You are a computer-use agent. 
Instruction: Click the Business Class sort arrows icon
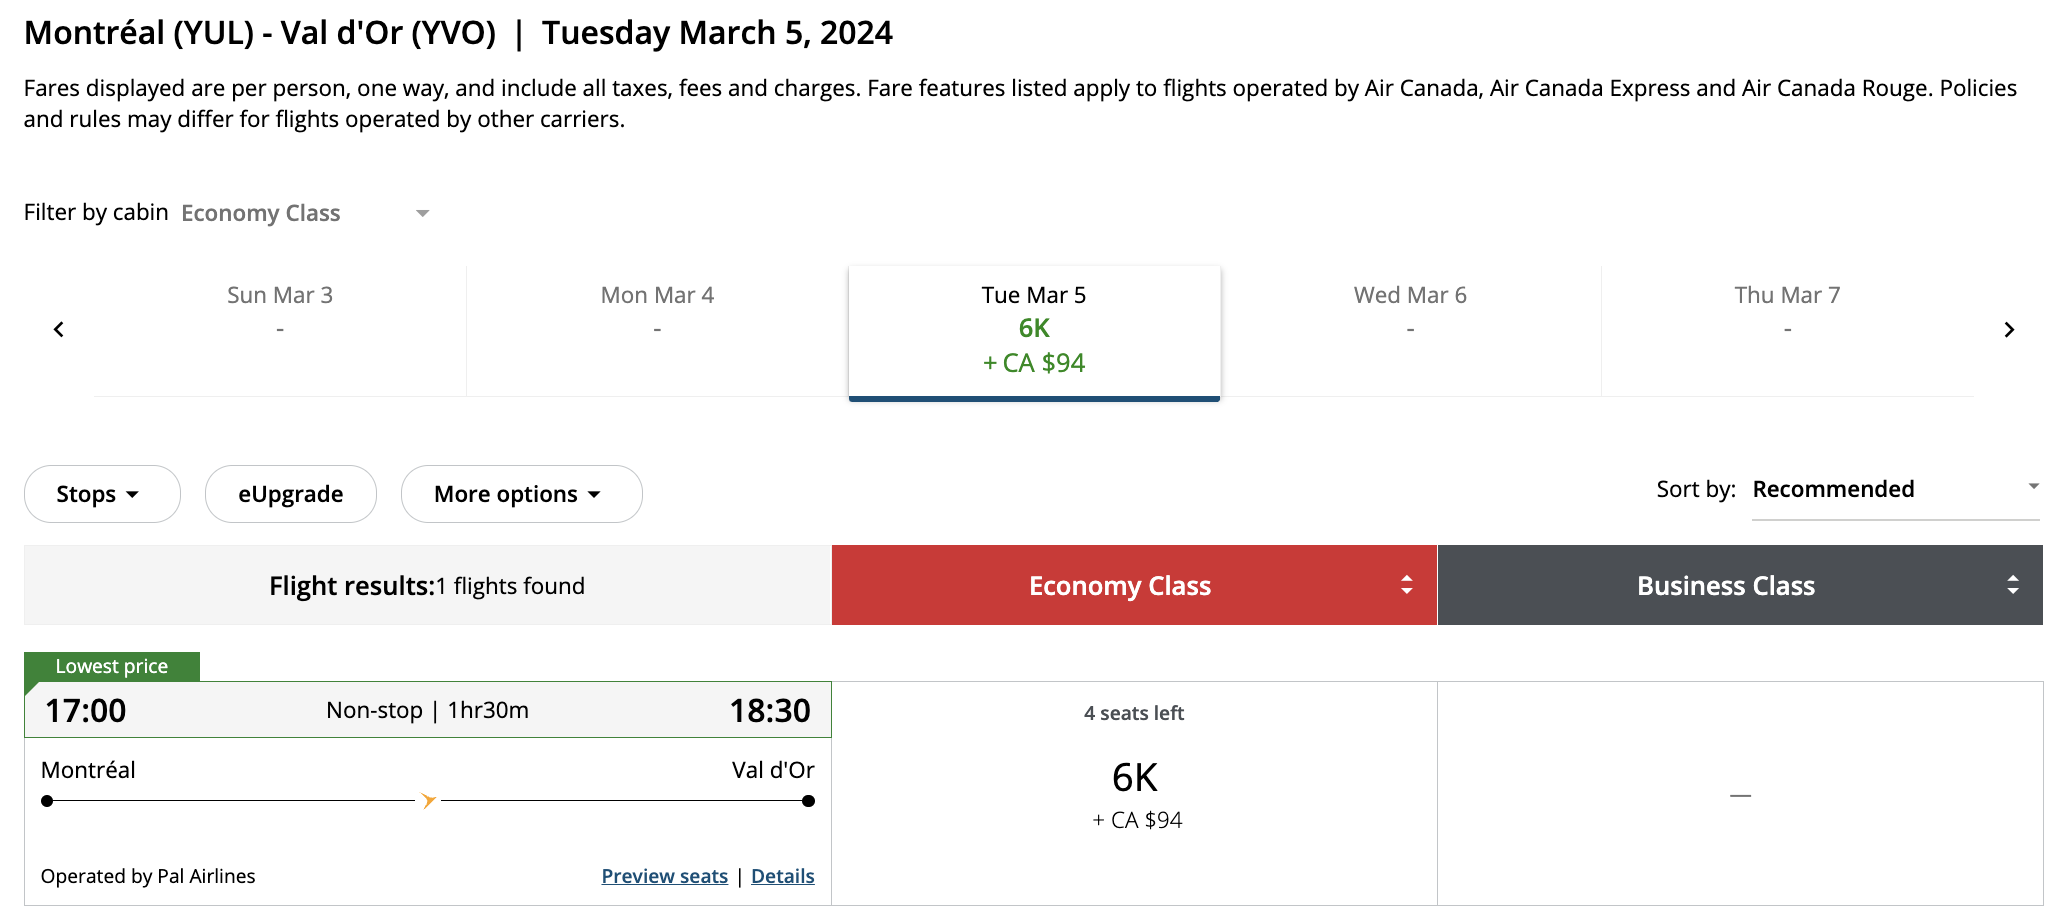point(2013,585)
